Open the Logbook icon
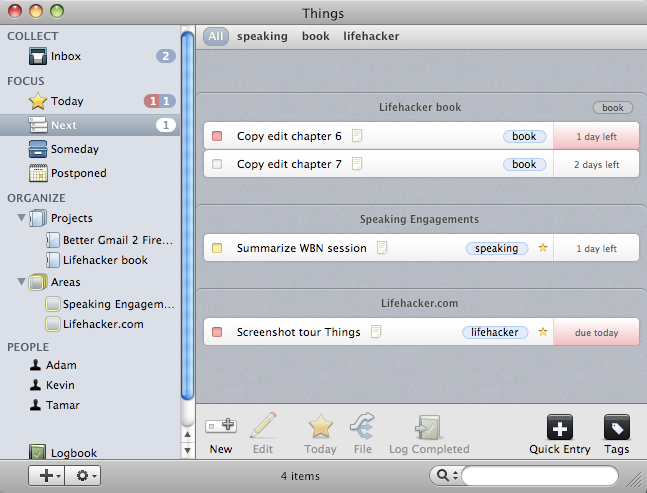 point(38,452)
